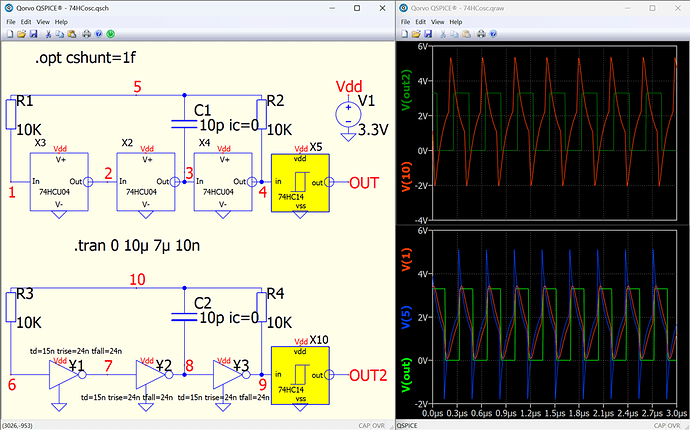Viewport: 690px width, 430px height.
Task: Click New file icon in schematic window
Action: pos(10,34)
